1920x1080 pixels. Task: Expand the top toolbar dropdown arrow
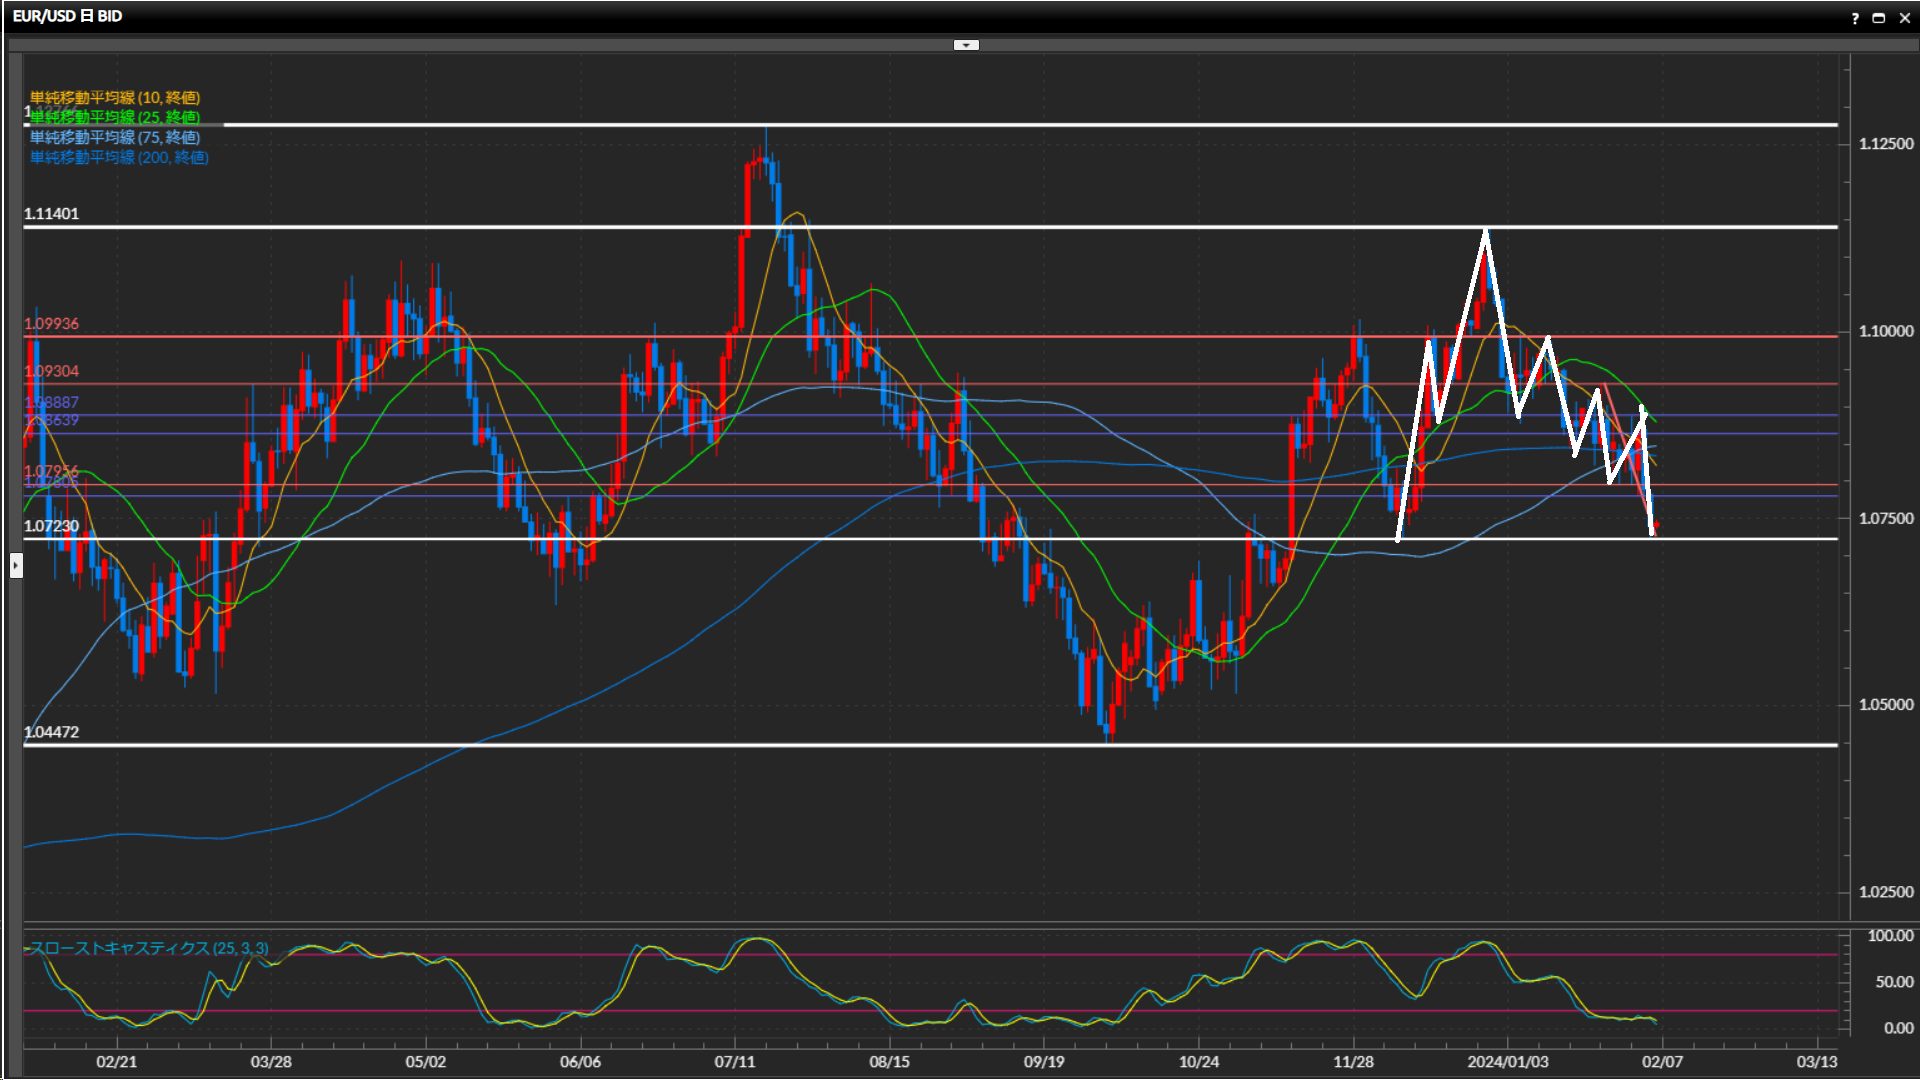pos(966,45)
